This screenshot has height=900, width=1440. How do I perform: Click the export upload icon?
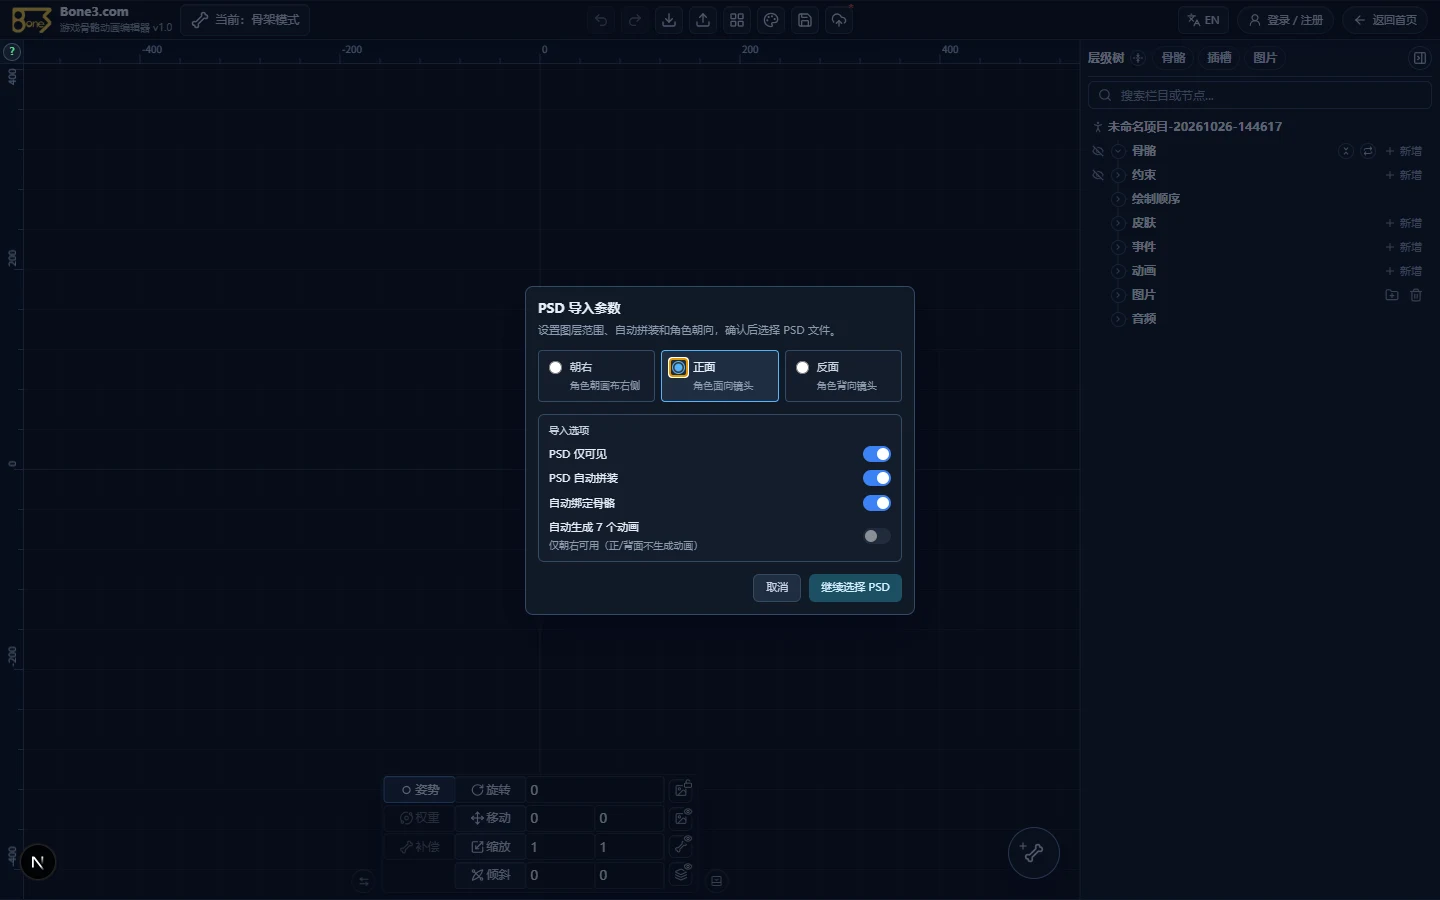(703, 20)
